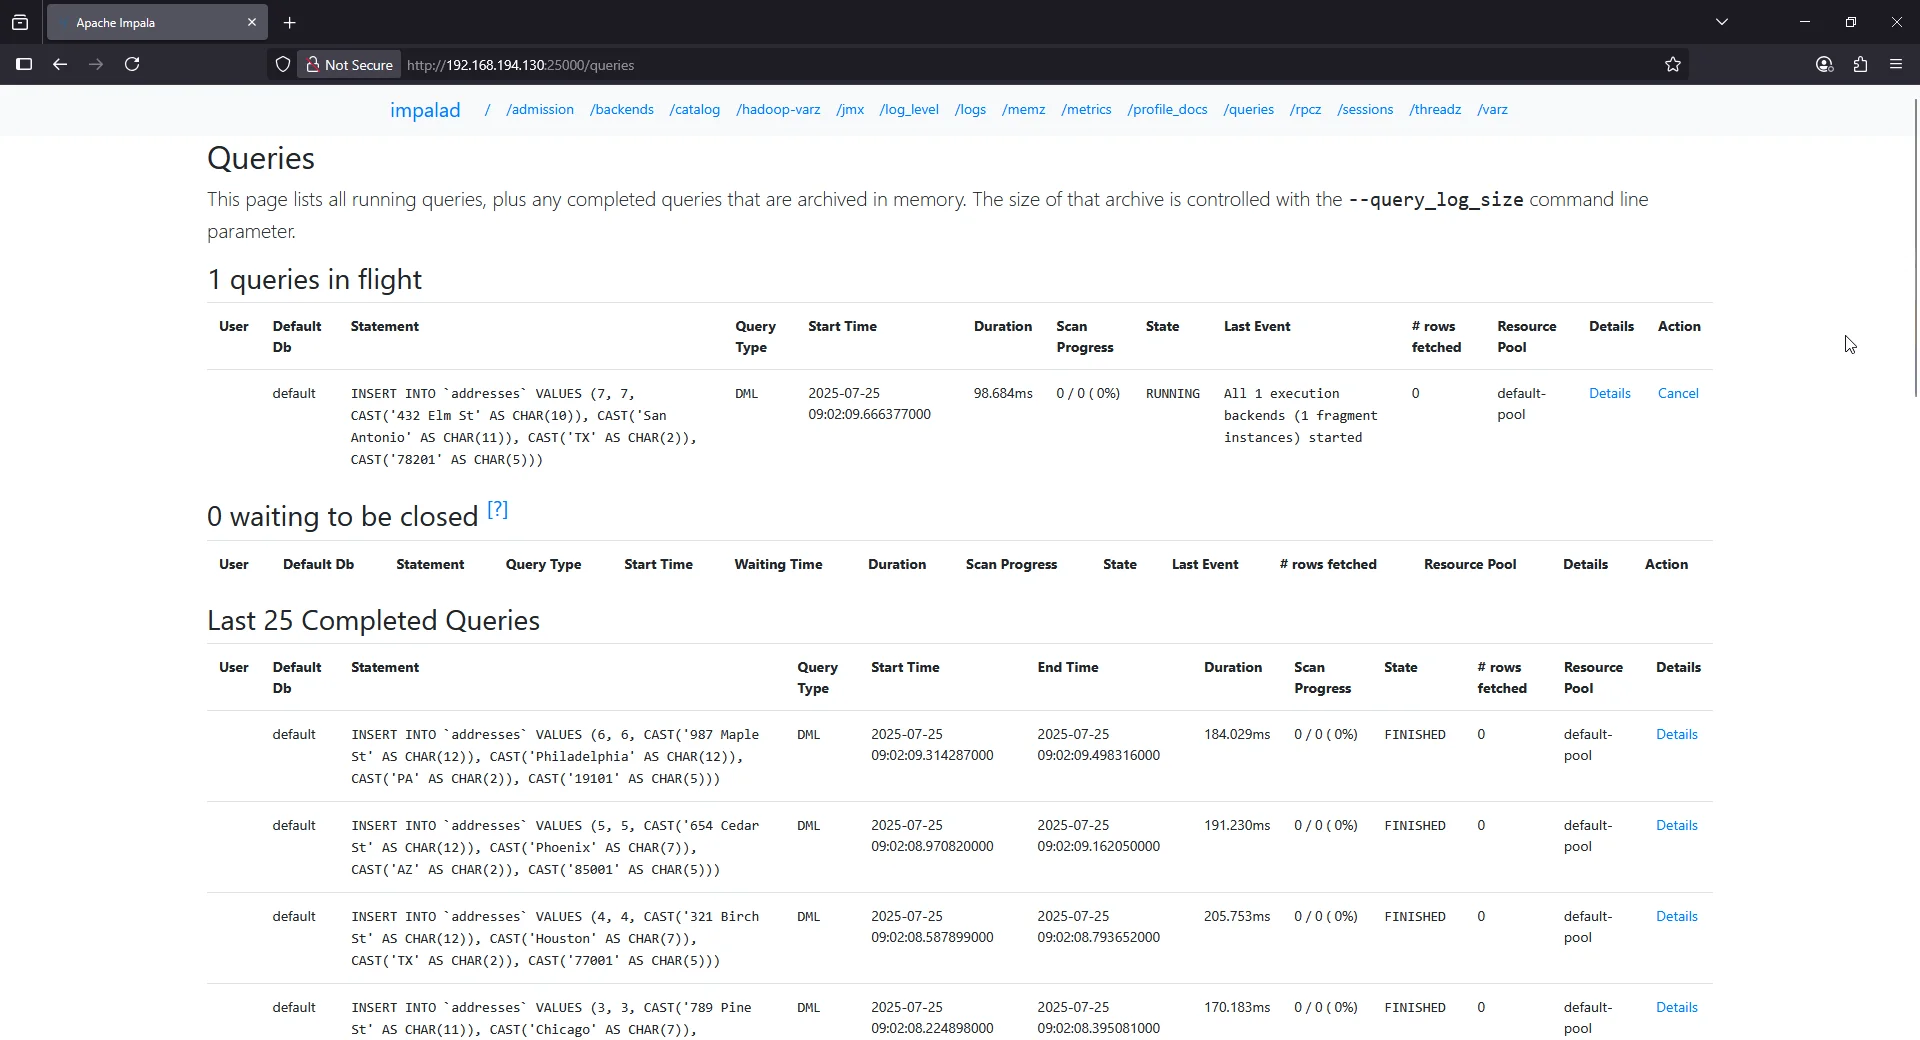The width and height of the screenshot is (1920, 1040).
Task: Open the Firefox application menu hamburger icon
Action: [1896, 65]
